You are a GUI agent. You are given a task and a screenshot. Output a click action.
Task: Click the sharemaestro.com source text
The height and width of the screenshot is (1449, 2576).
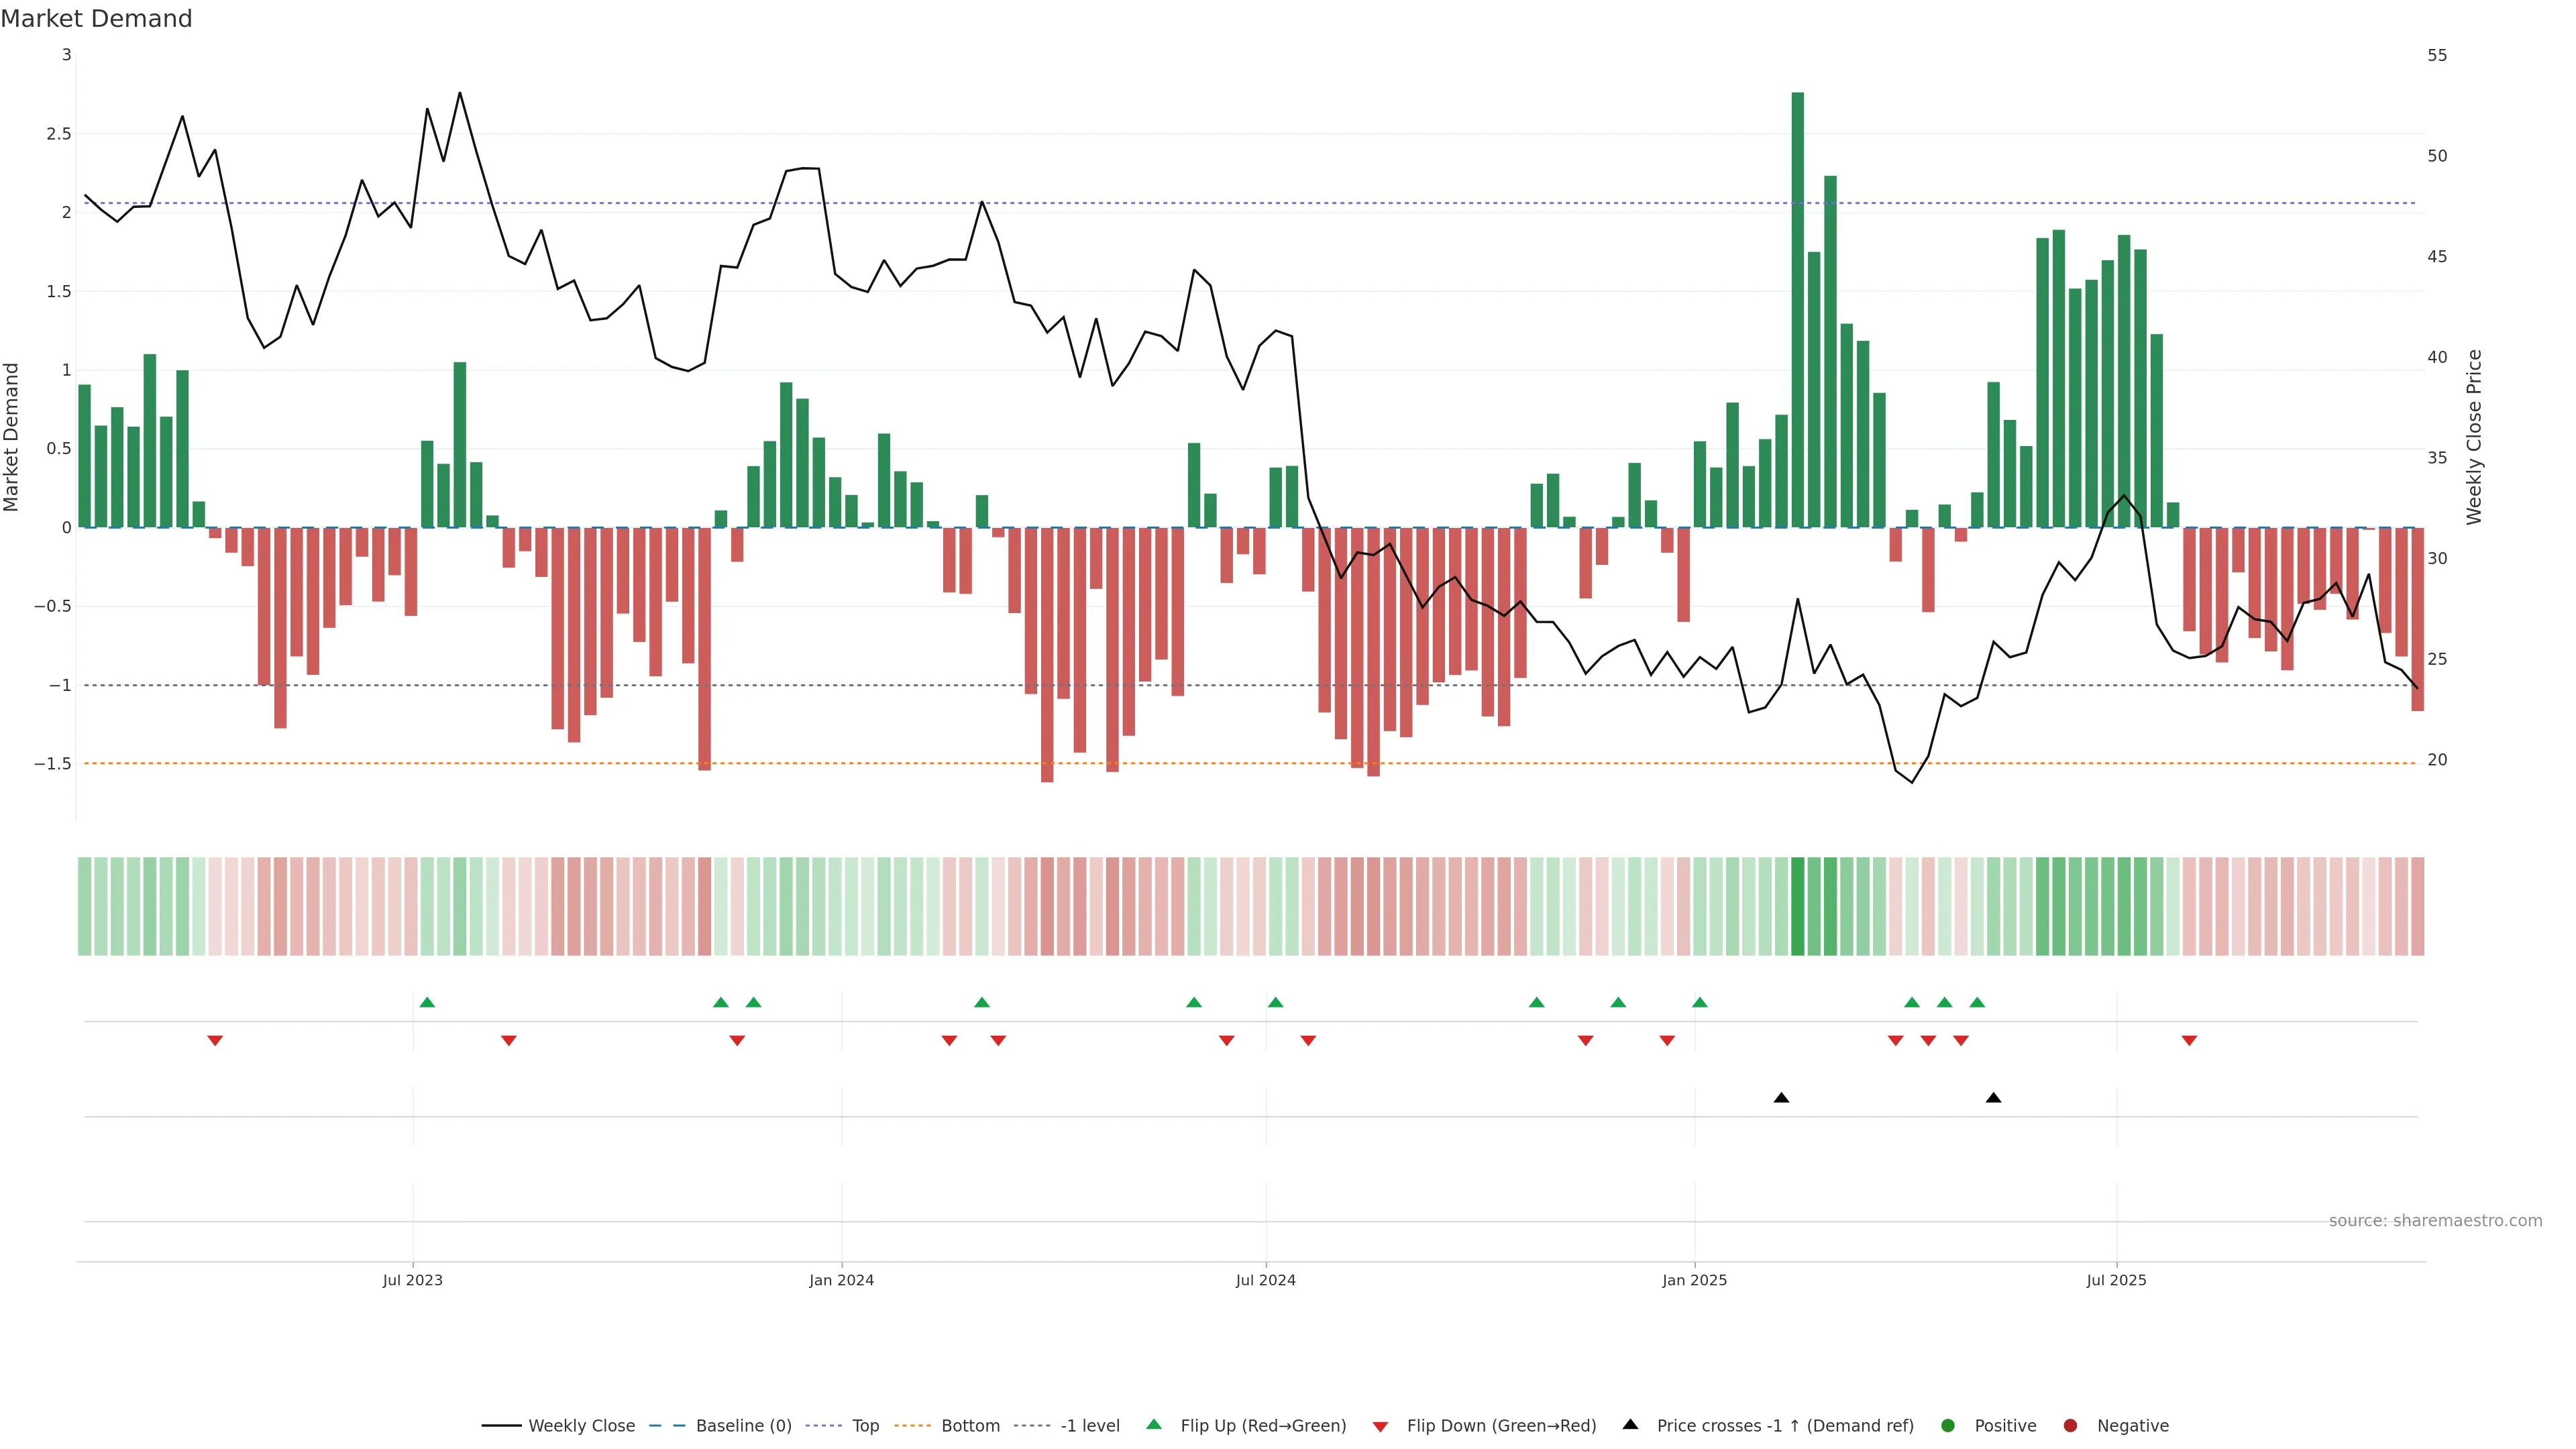click(x=2435, y=1221)
